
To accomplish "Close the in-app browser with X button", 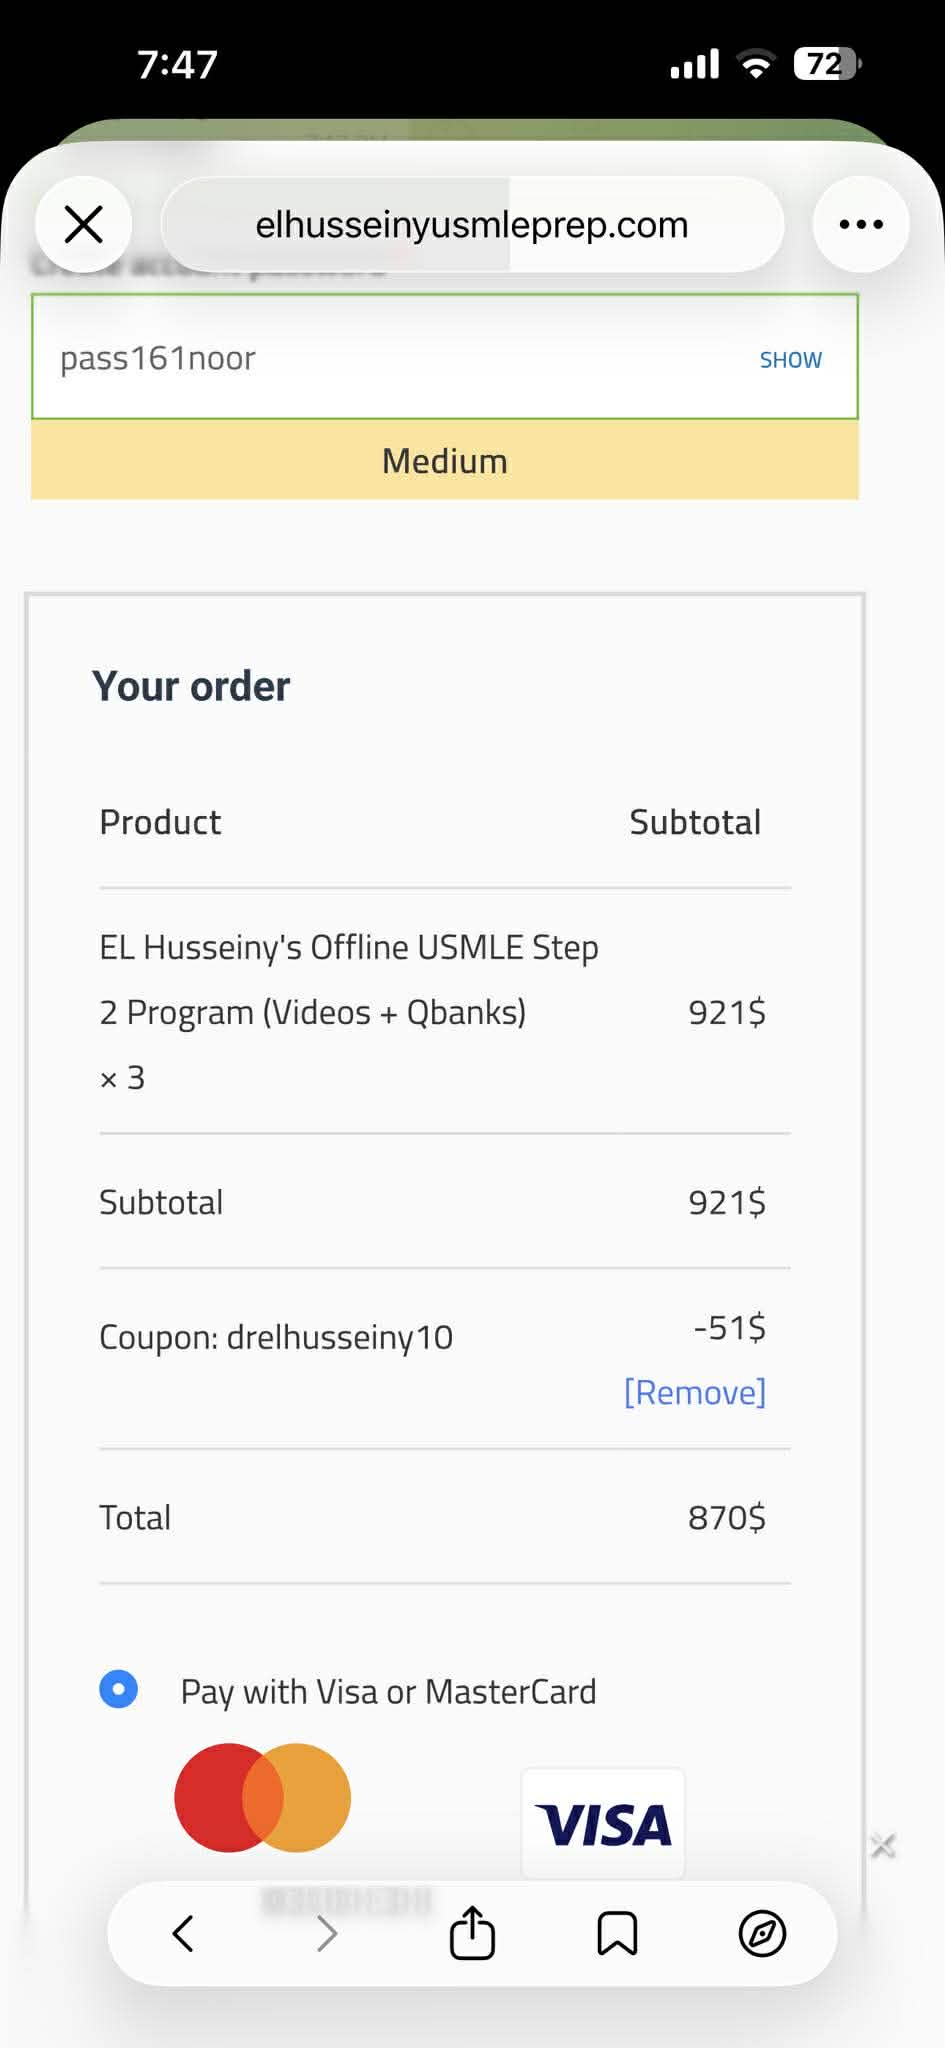I will [84, 224].
